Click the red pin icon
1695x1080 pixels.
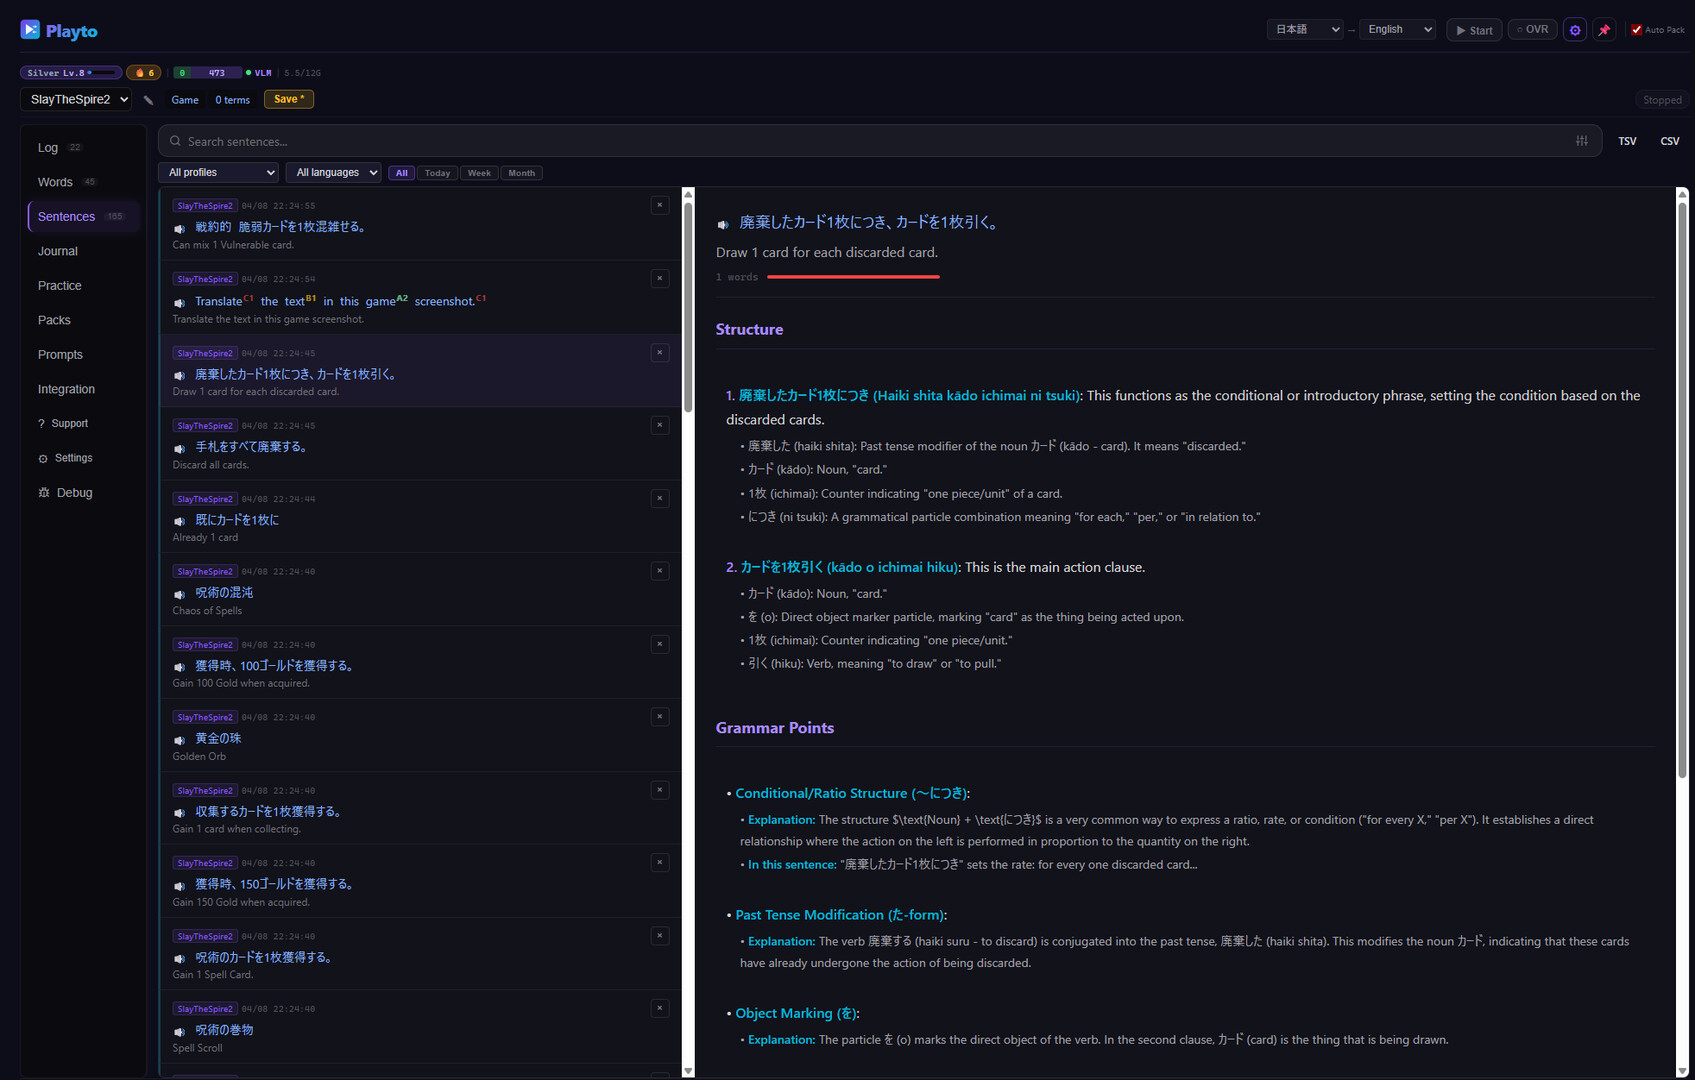pos(1604,30)
